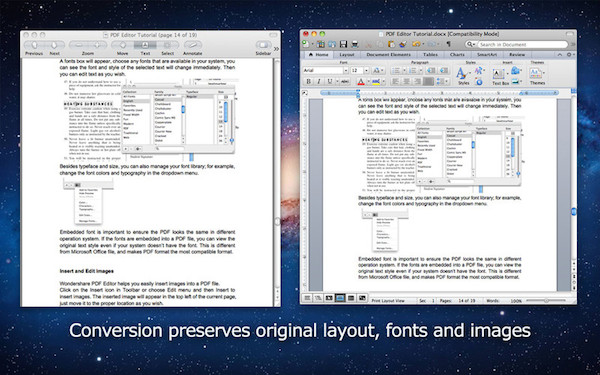Image resolution: width=600 pixels, height=375 pixels.
Task: Show paragraph marks with pilcrow icon
Action: (448, 44)
